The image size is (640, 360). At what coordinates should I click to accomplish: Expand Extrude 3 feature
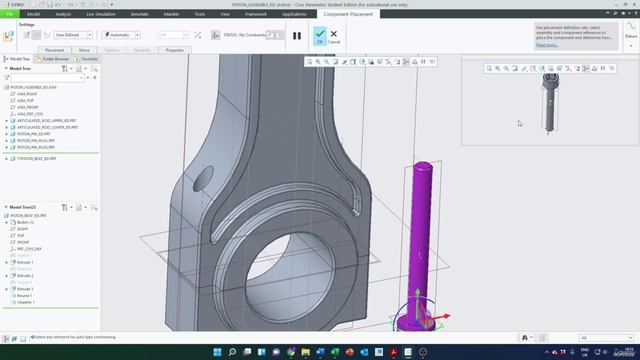pyautogui.click(x=6, y=289)
